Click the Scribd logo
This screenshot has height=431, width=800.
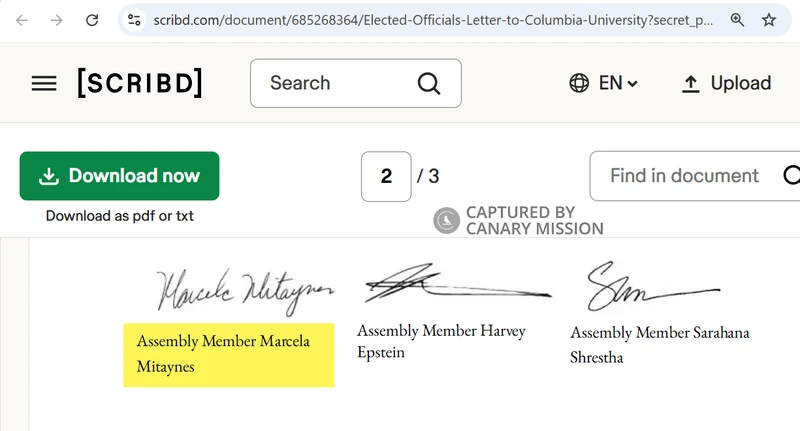pyautogui.click(x=140, y=84)
